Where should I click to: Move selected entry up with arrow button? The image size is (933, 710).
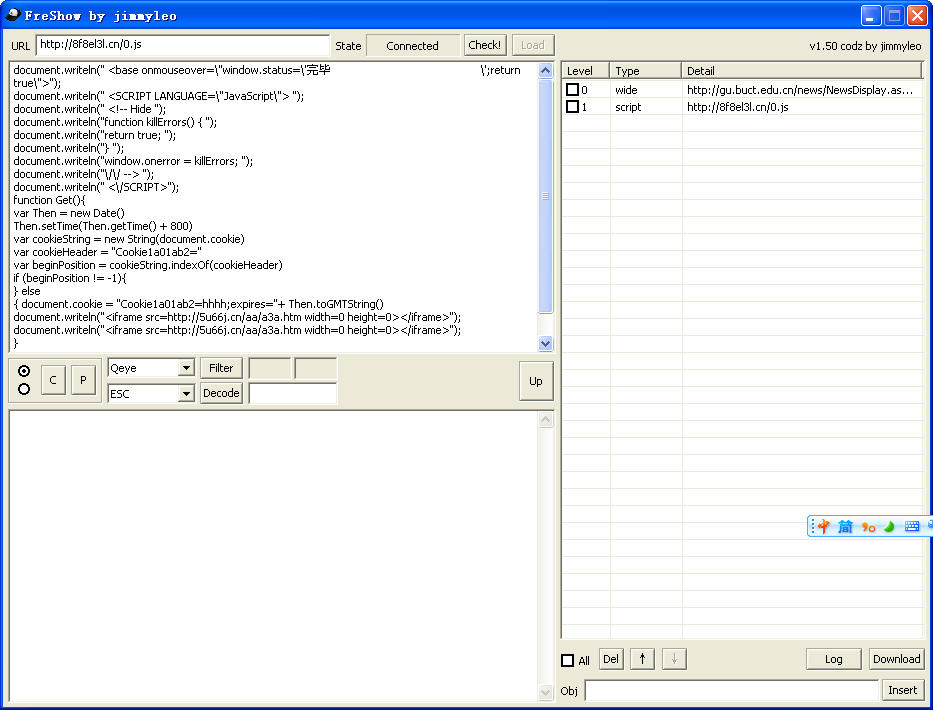tap(643, 659)
